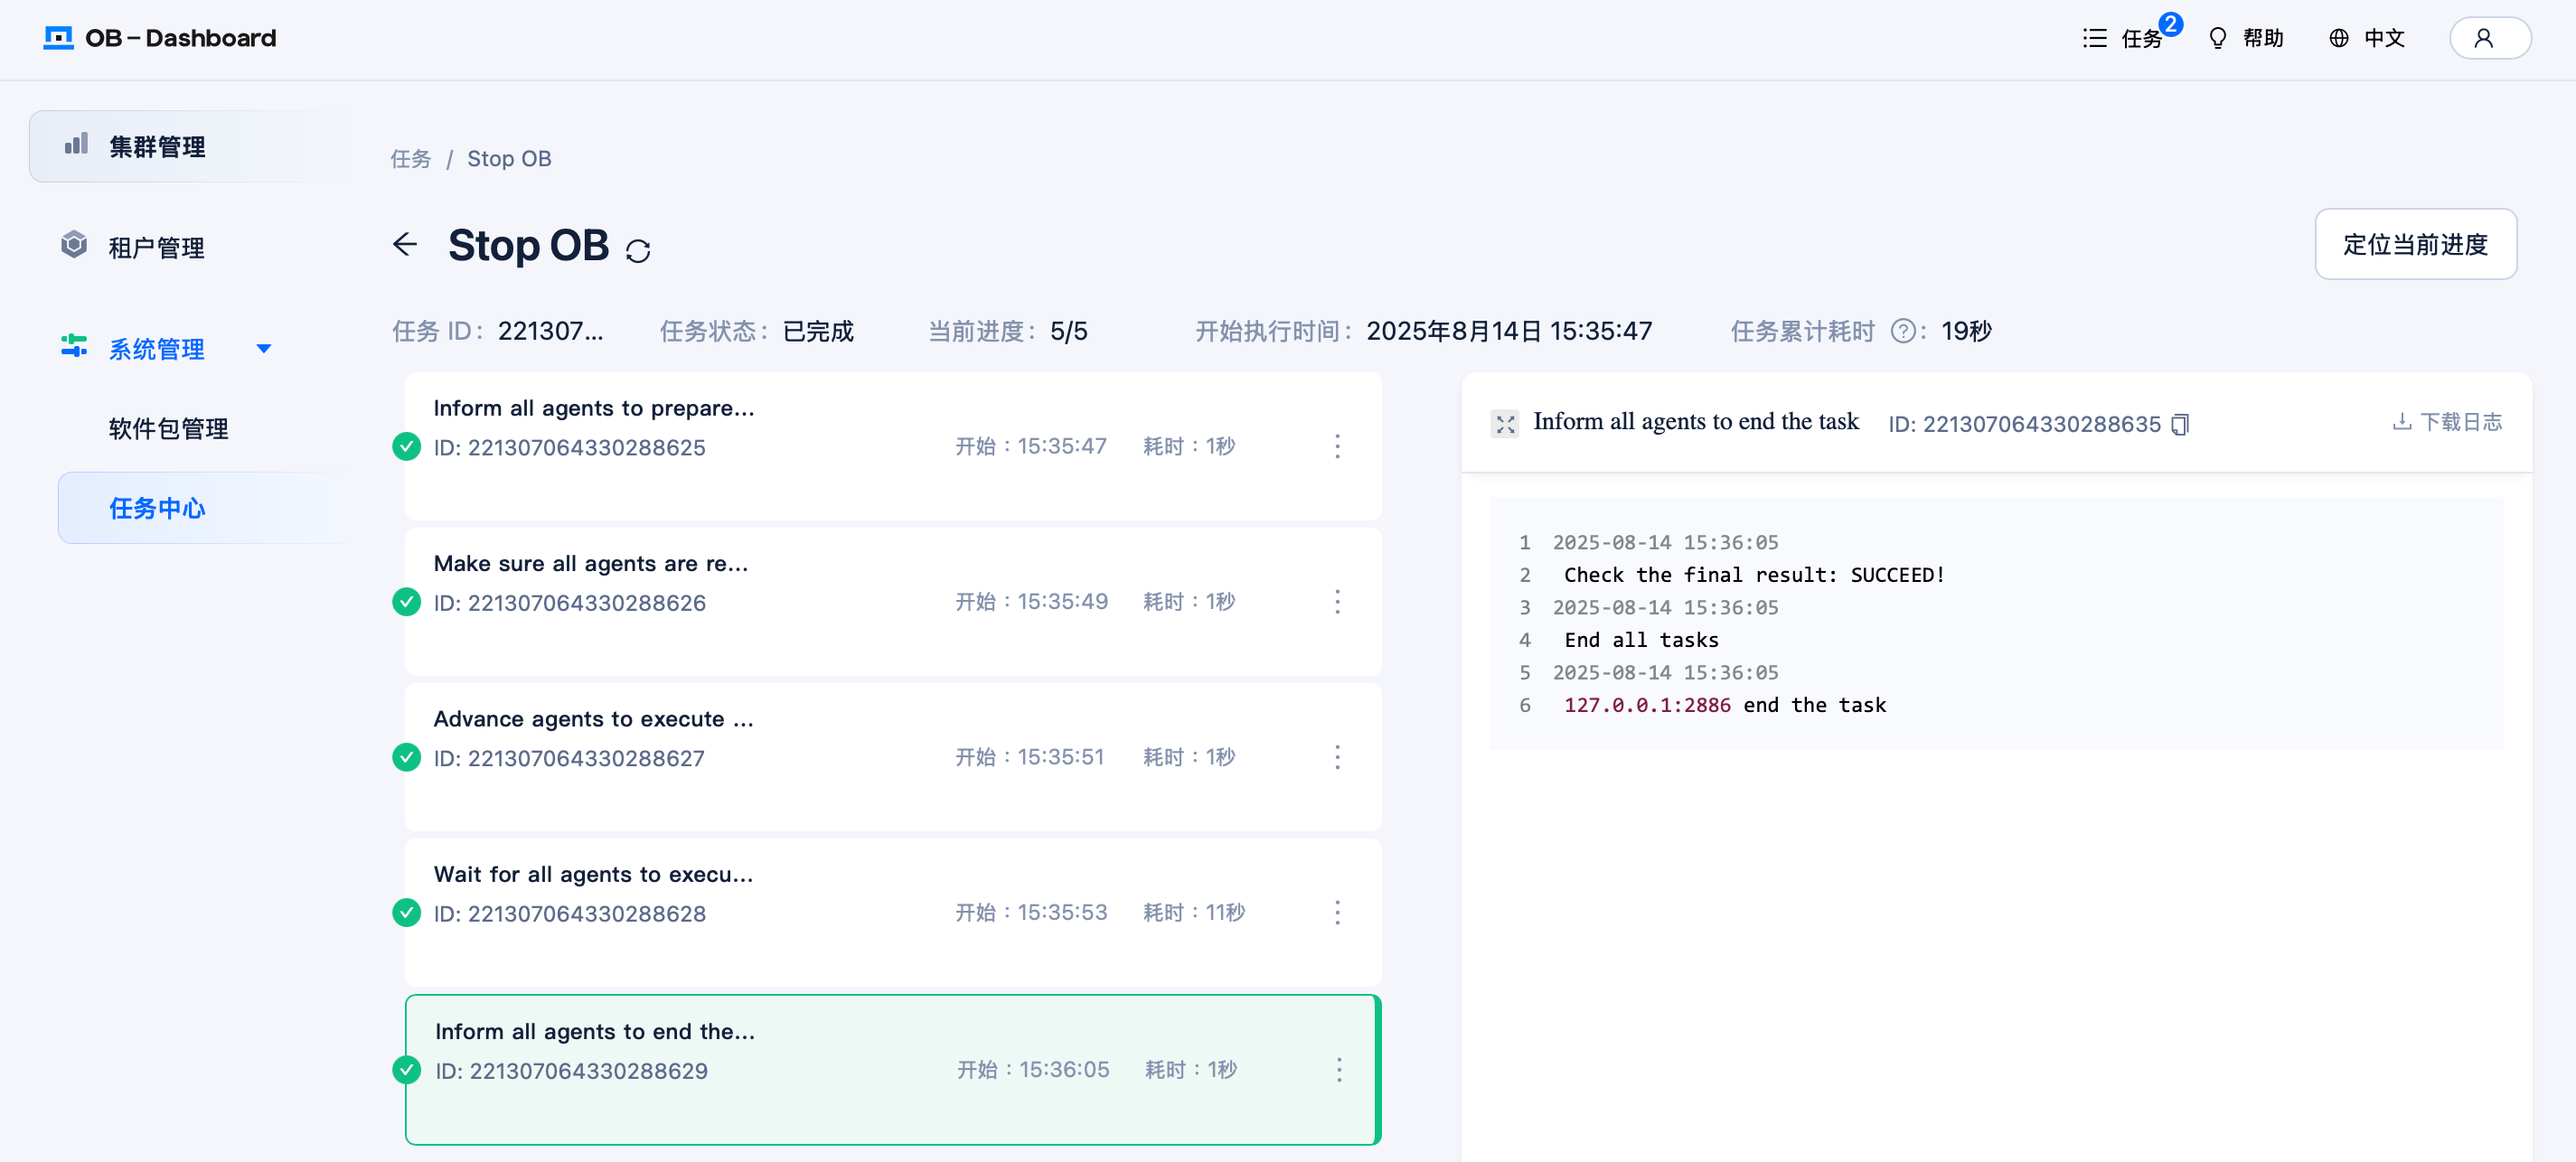The height and width of the screenshot is (1162, 2576).
Task: Click the globe language icon
Action: pyautogui.click(x=2338, y=38)
